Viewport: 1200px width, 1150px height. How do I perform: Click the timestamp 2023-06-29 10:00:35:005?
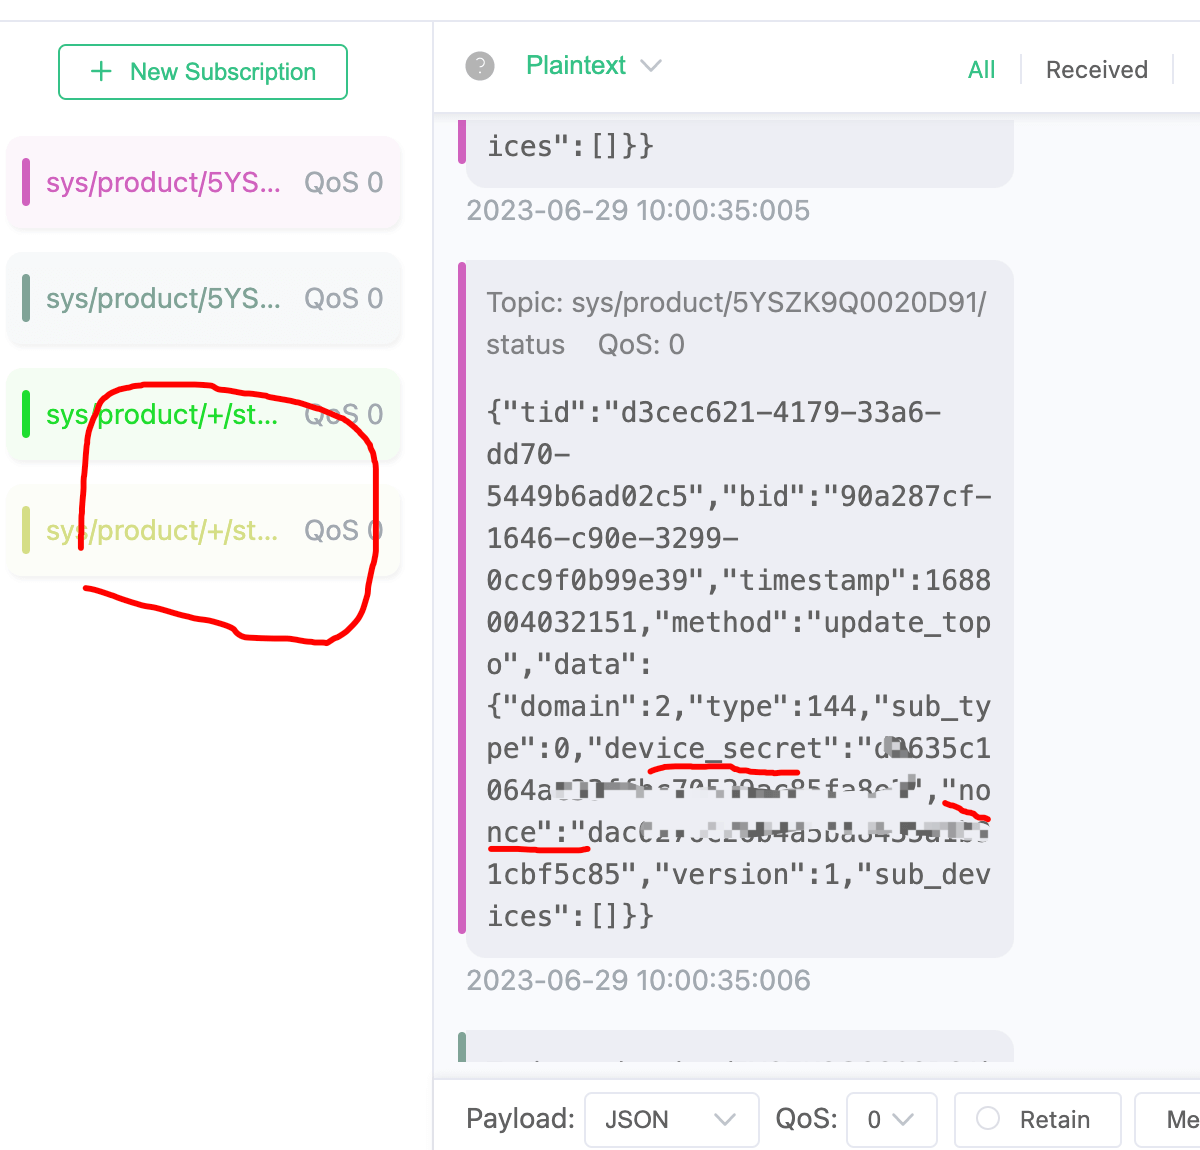coord(638,211)
